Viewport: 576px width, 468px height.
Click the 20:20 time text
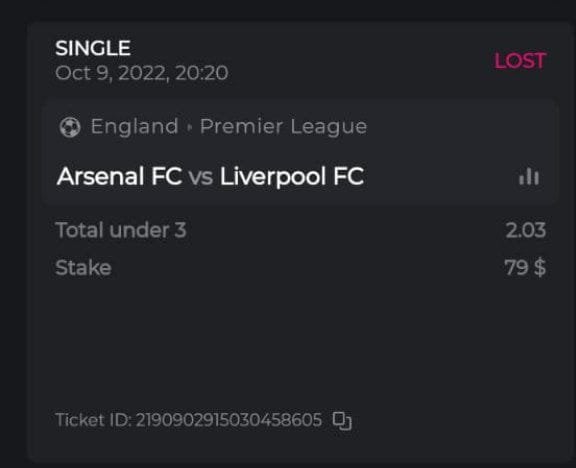(x=202, y=73)
